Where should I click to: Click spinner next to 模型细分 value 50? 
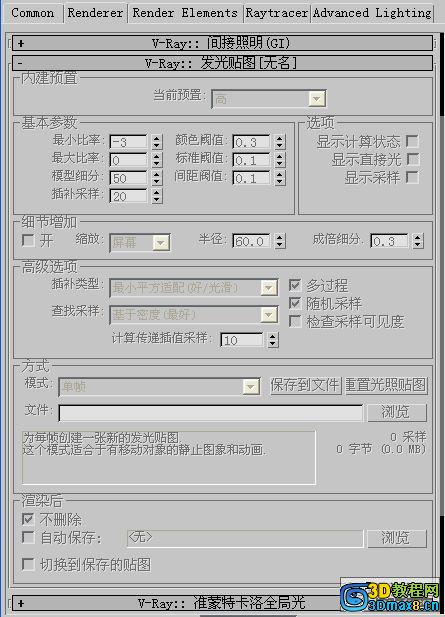pyautogui.click(x=157, y=178)
